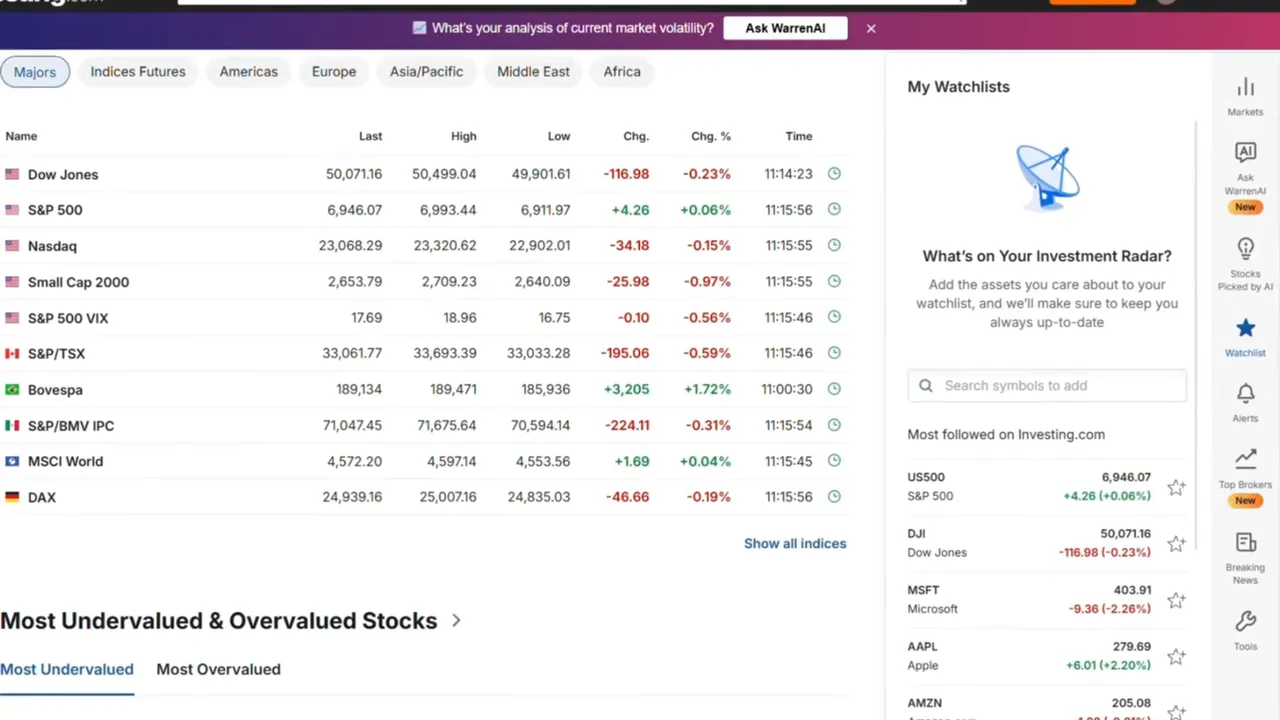Image resolution: width=1280 pixels, height=720 pixels.
Task: Select the Asia/Pacific tab
Action: [427, 72]
